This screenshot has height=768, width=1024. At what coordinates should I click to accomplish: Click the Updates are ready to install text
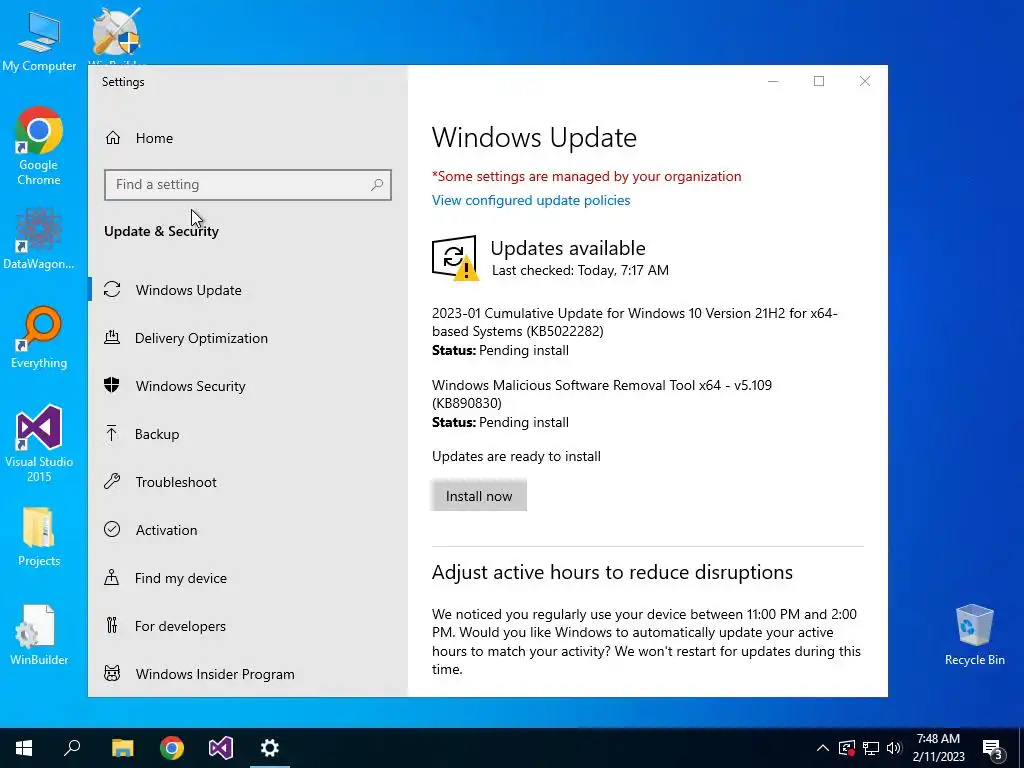point(516,456)
